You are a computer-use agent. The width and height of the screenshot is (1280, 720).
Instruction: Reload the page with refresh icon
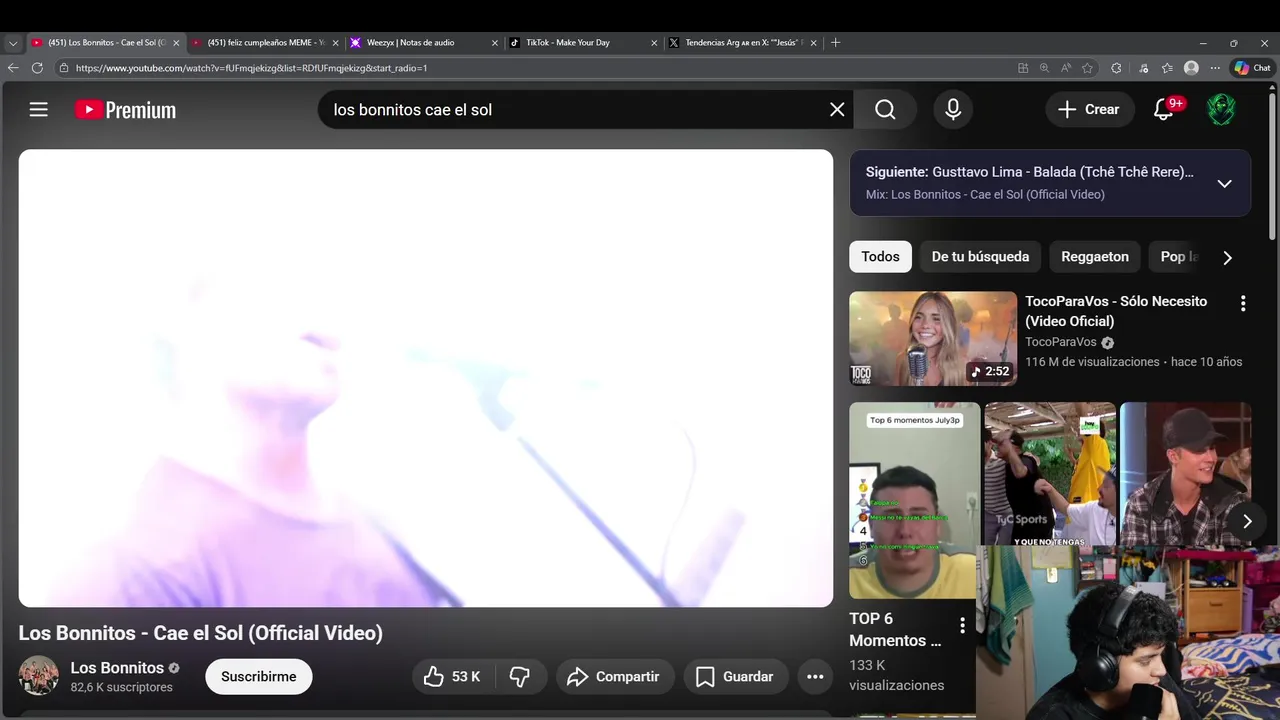[x=37, y=68]
